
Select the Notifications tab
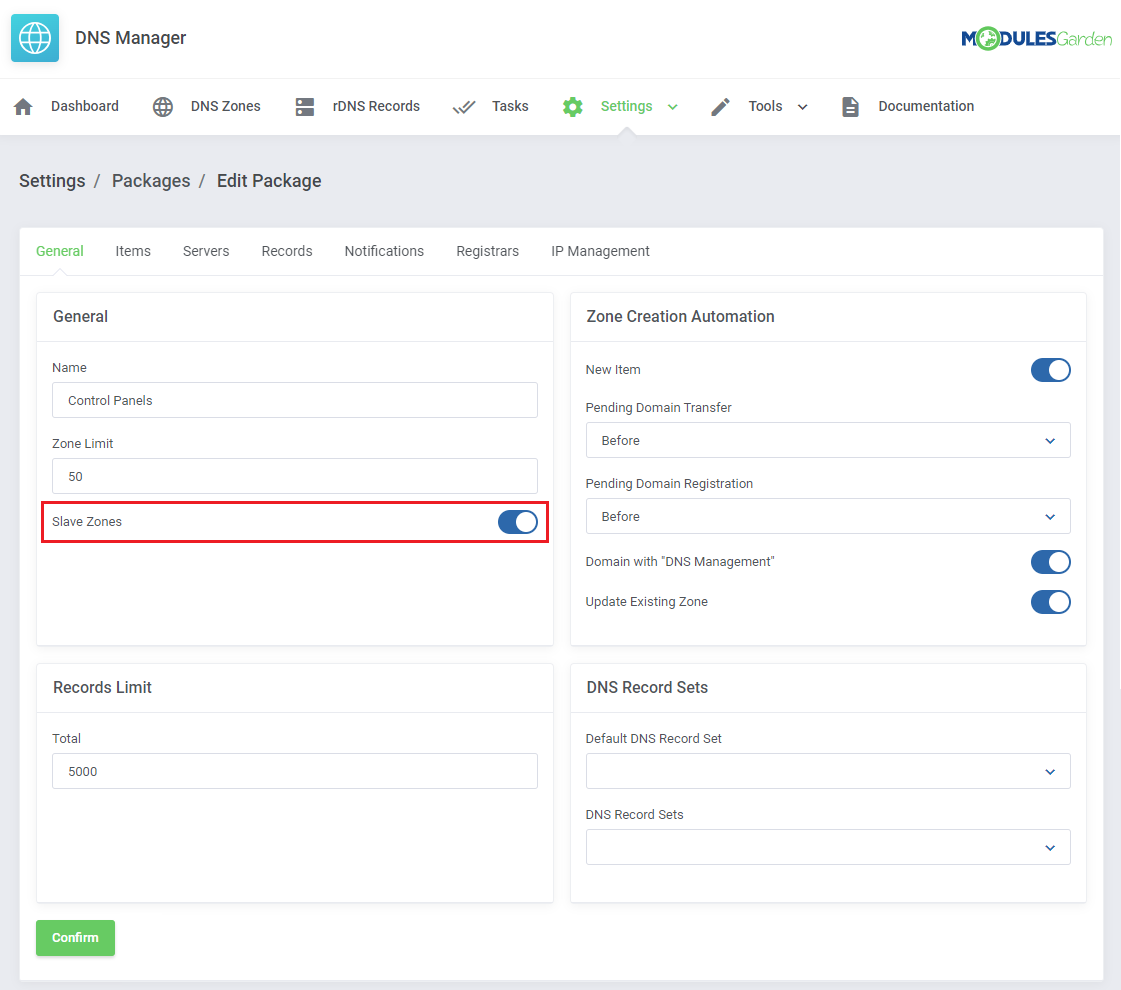384,251
